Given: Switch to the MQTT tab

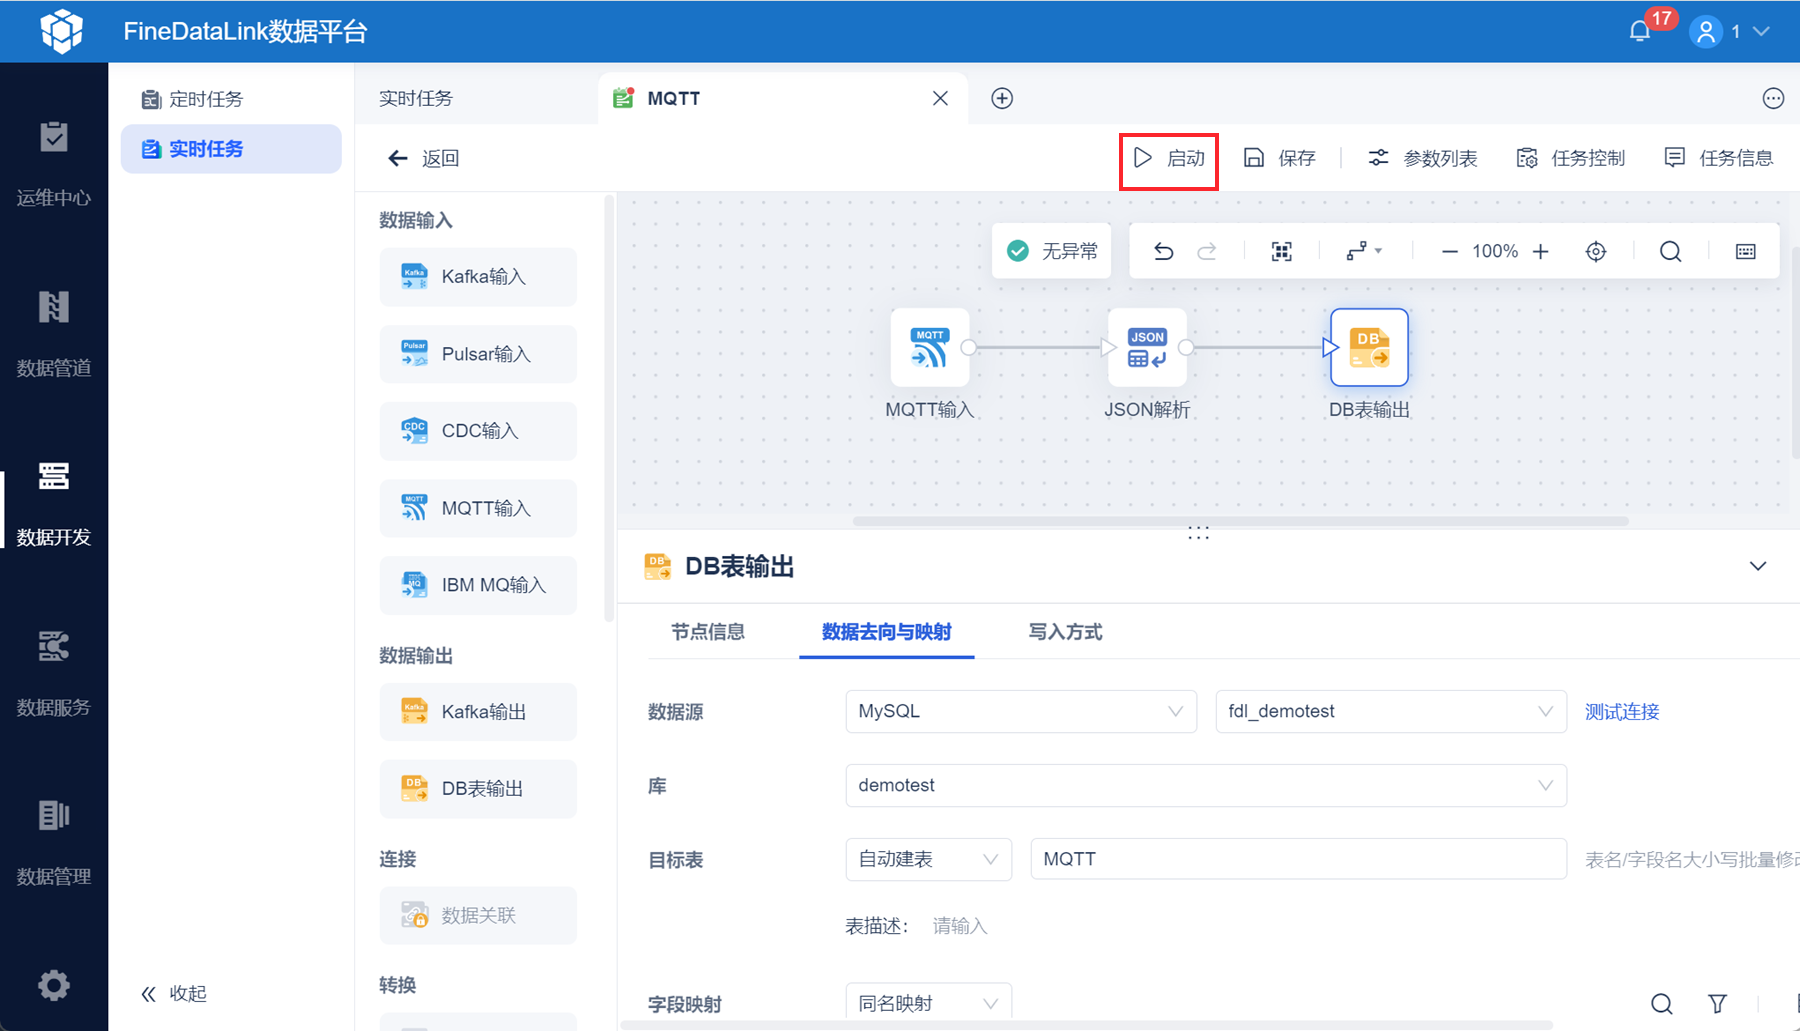Looking at the screenshot, I should (783, 98).
